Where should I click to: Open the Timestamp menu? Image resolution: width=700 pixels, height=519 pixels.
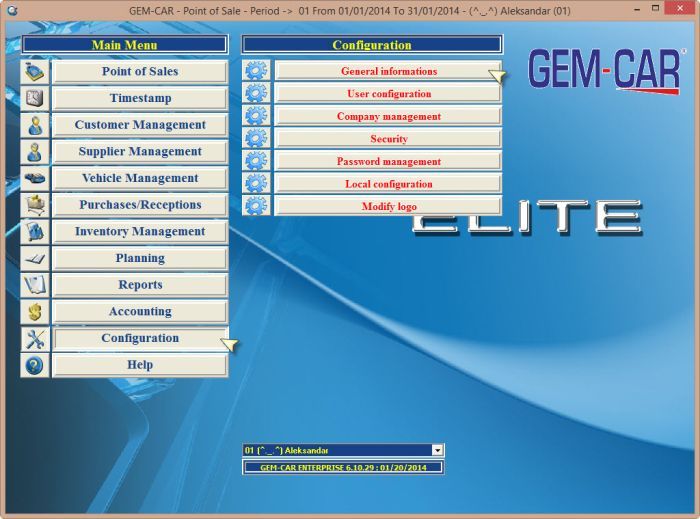(x=140, y=98)
